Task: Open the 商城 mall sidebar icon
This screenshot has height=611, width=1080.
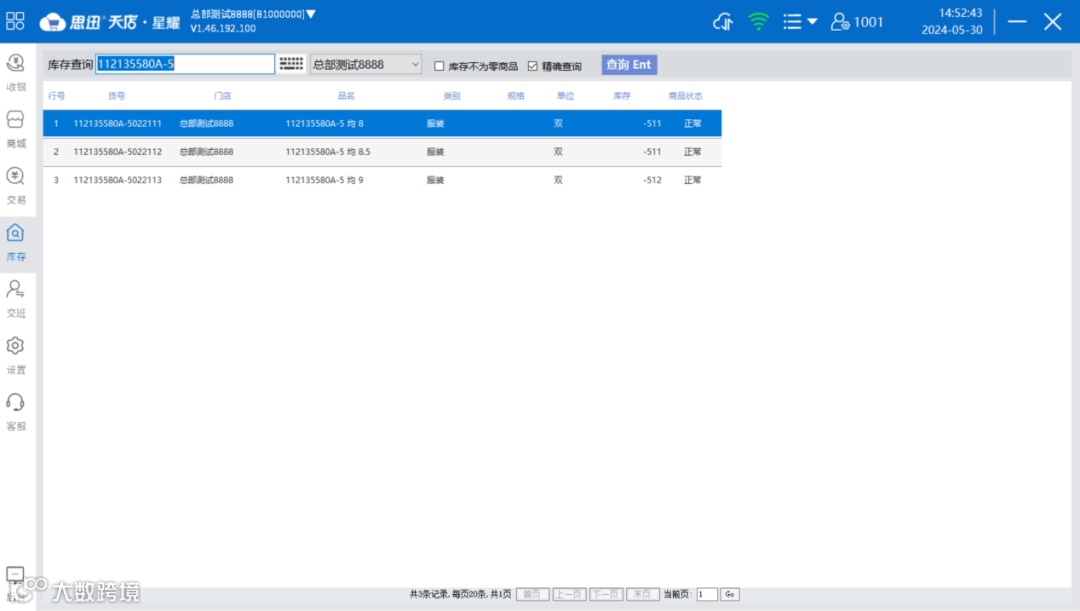Action: pos(16,129)
